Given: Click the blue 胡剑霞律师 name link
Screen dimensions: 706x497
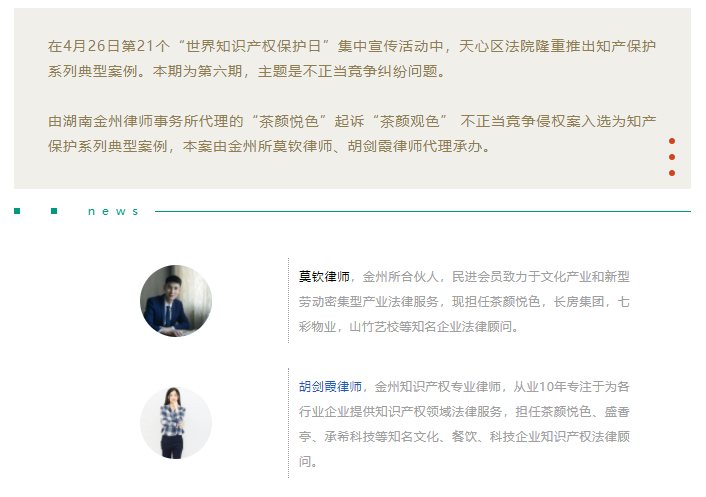Looking at the screenshot, I should (330, 387).
